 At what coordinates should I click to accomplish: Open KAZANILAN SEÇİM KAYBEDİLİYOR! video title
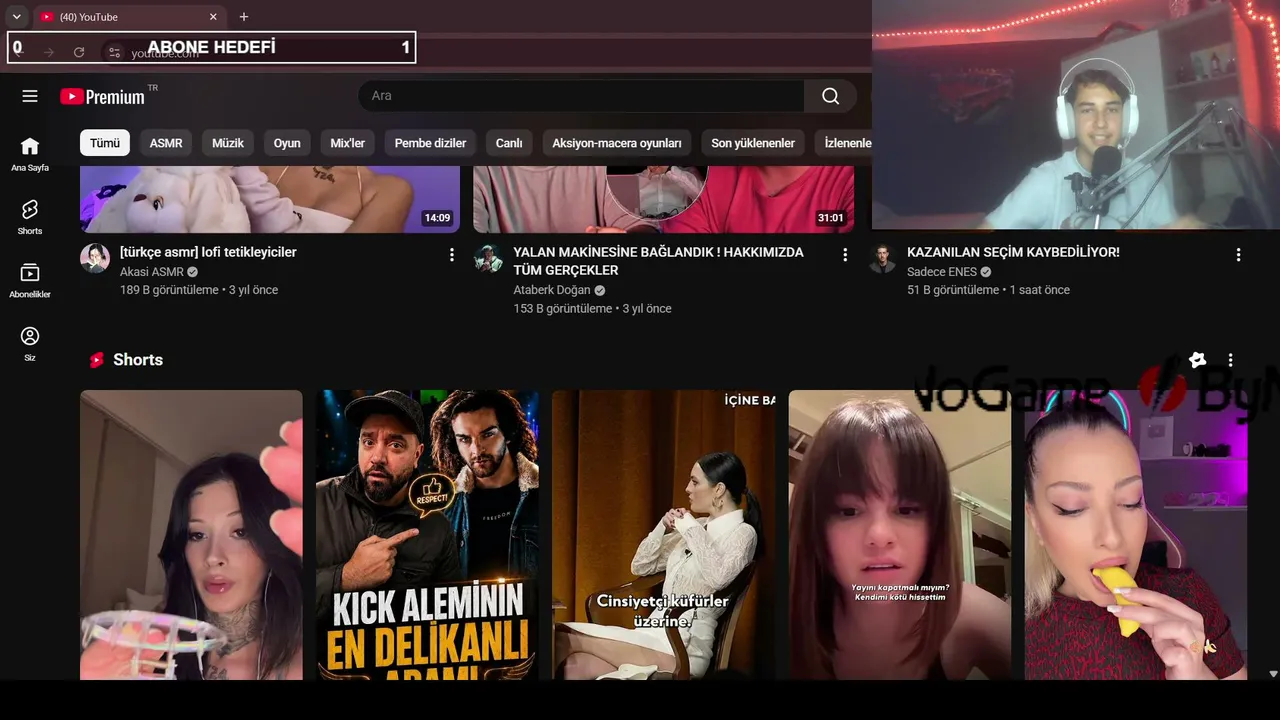[1013, 252]
